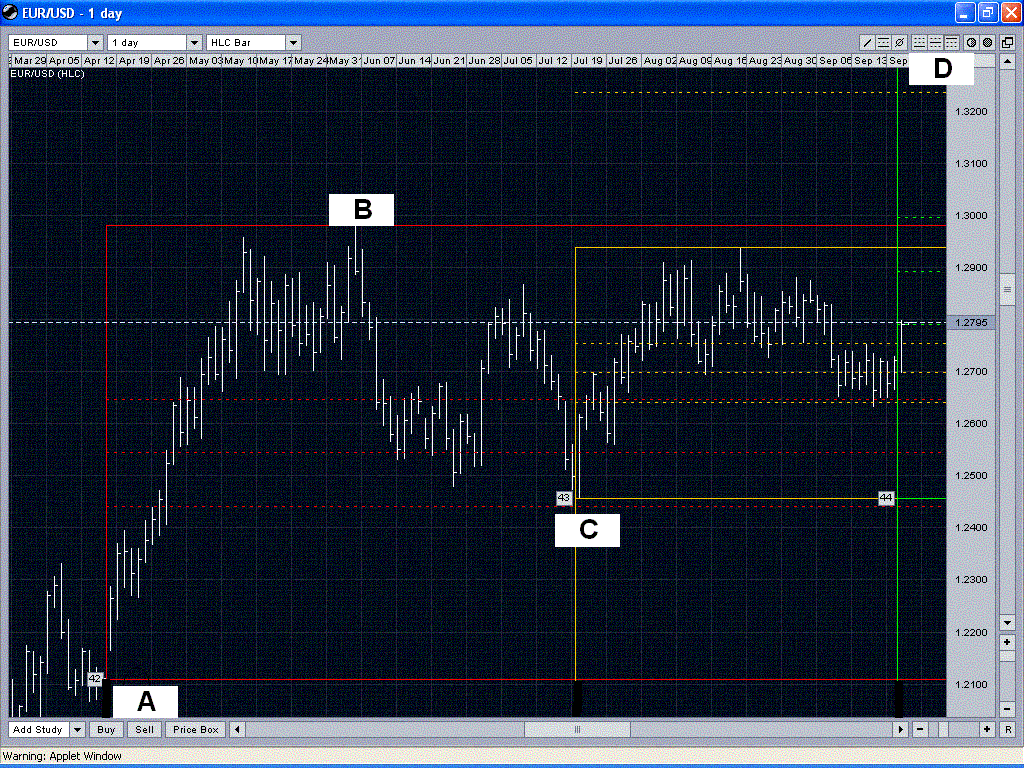Click the first grid display icon

[x=920, y=43]
